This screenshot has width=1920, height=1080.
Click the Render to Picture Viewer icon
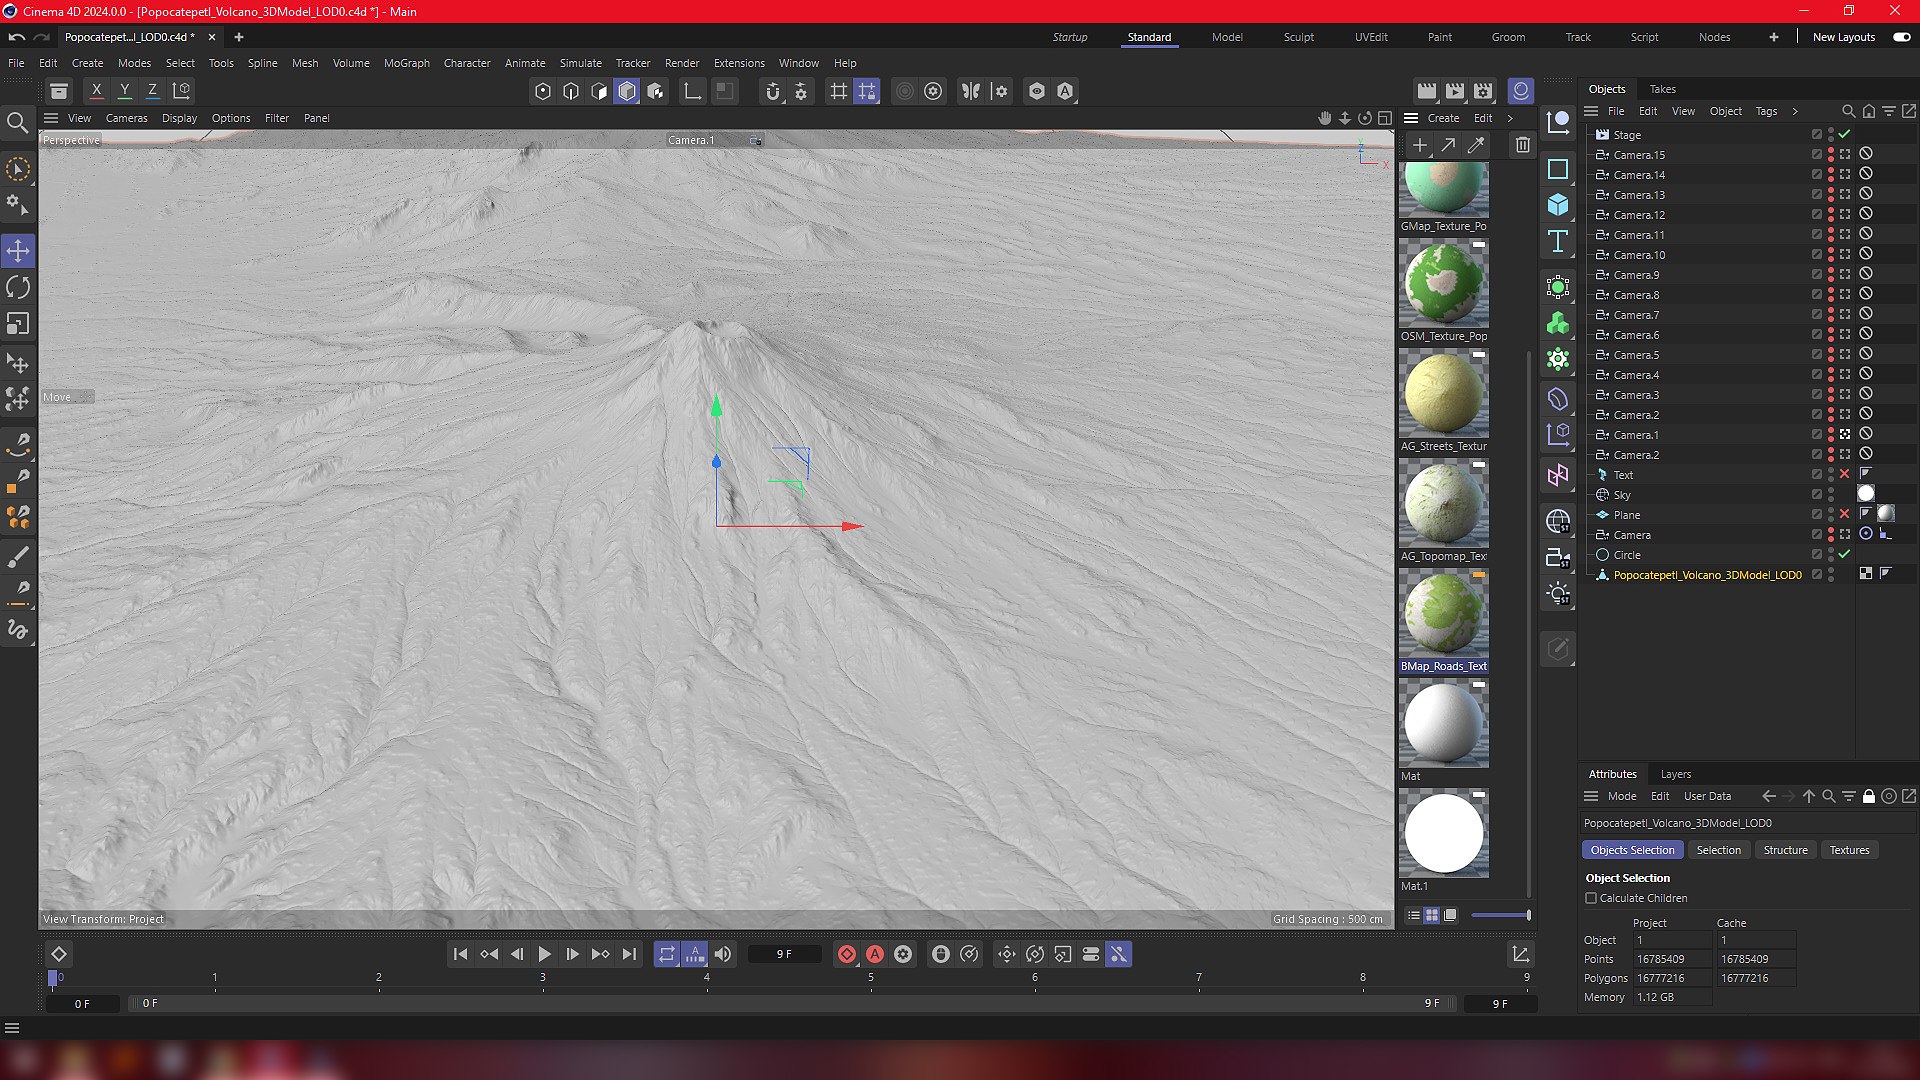point(1455,91)
